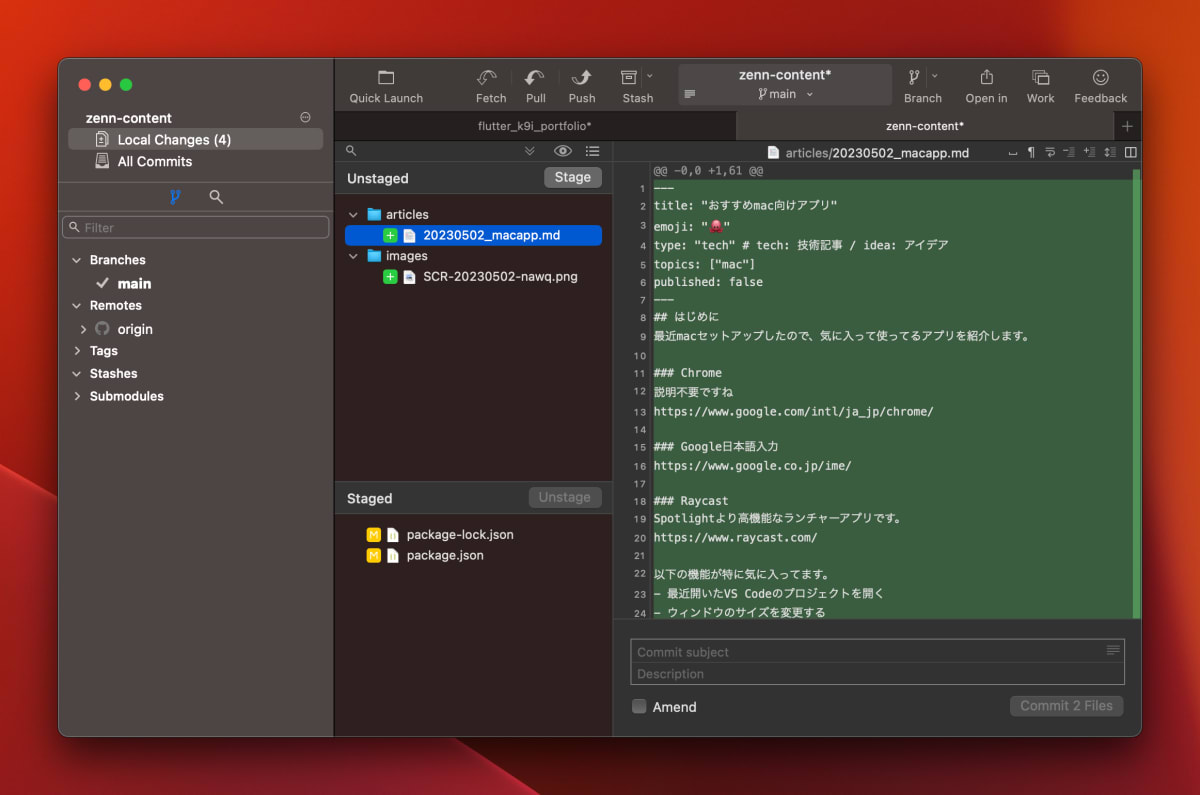
Task: Switch the sidebar to search view
Action: point(216,197)
